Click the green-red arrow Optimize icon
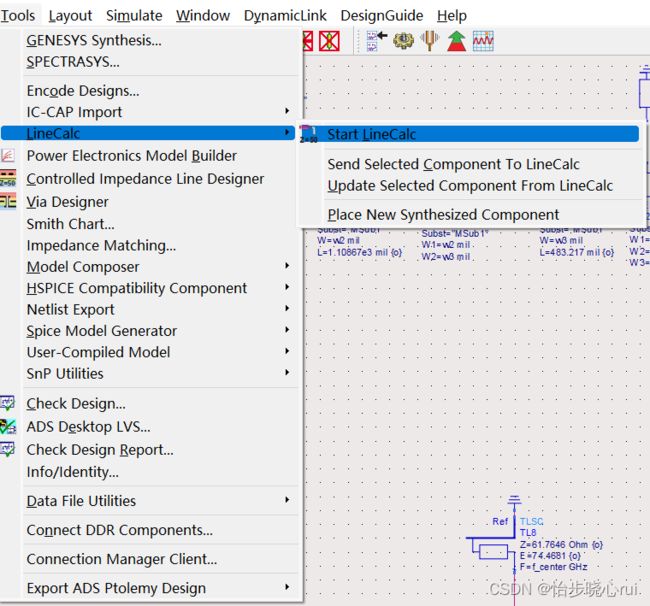The height and width of the screenshot is (606, 650). (x=456, y=41)
